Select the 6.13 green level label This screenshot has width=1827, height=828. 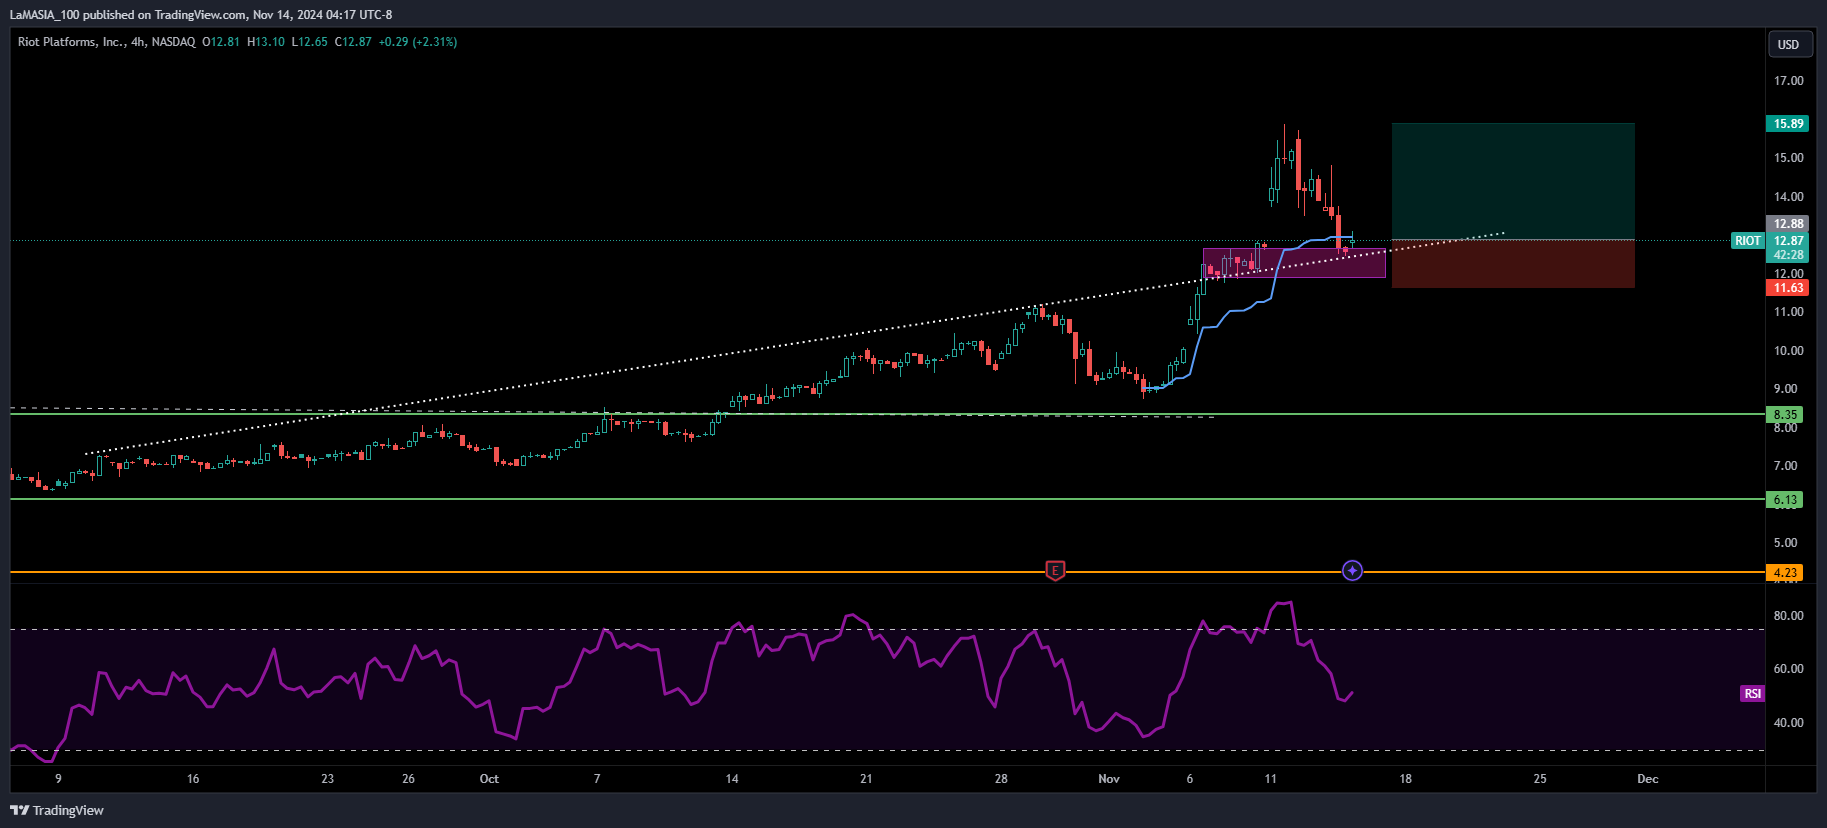[1785, 500]
